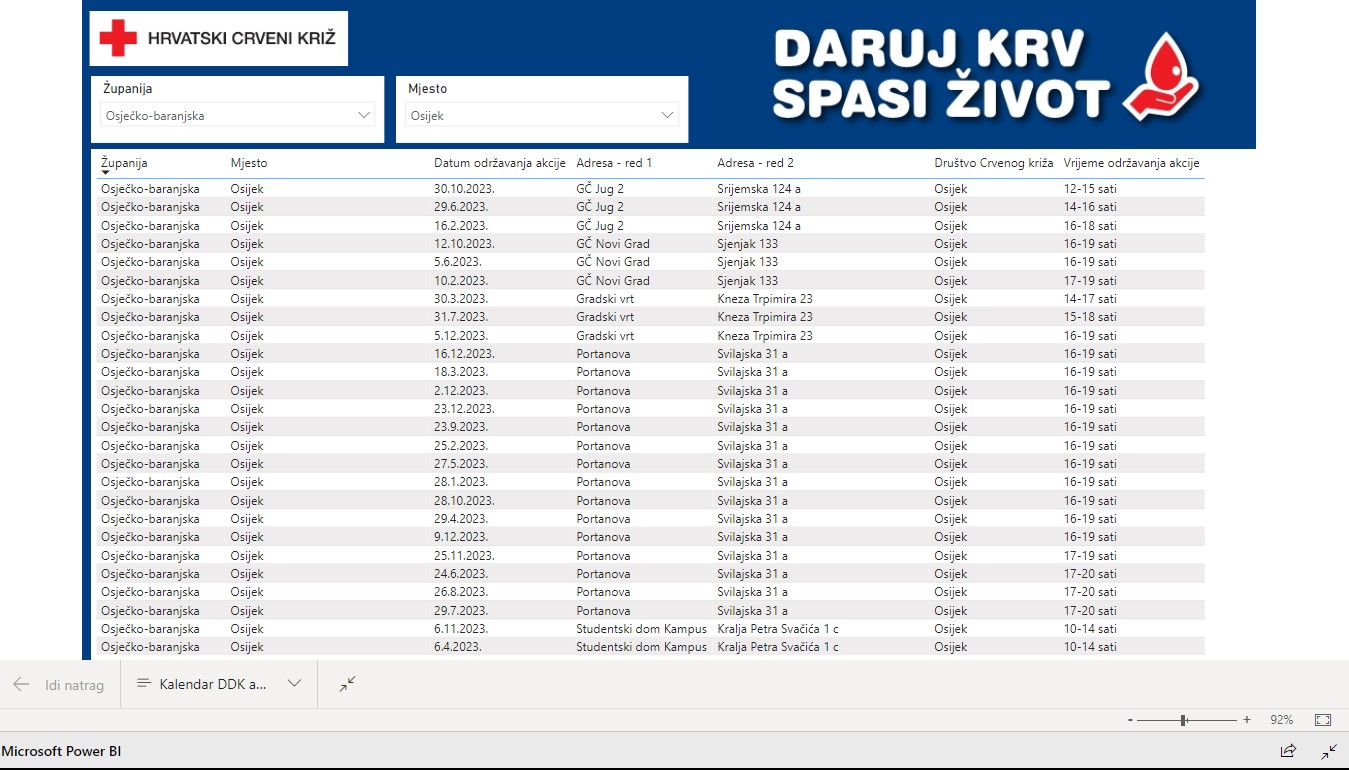Viewport: 1349px width, 770px height.
Task: Sort by Mjesto column header
Action: (x=249, y=163)
